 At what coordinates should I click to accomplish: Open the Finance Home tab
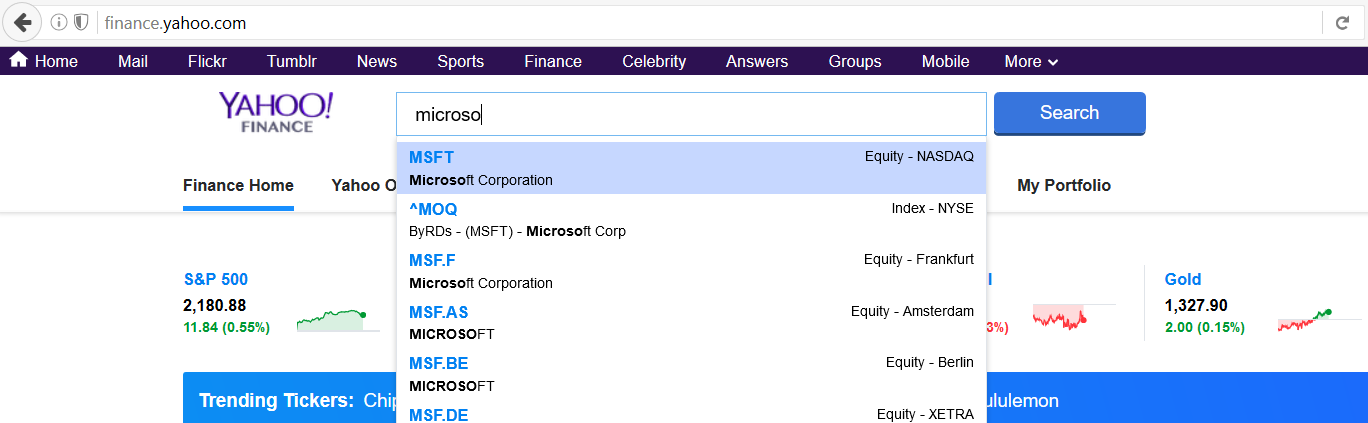(x=238, y=185)
